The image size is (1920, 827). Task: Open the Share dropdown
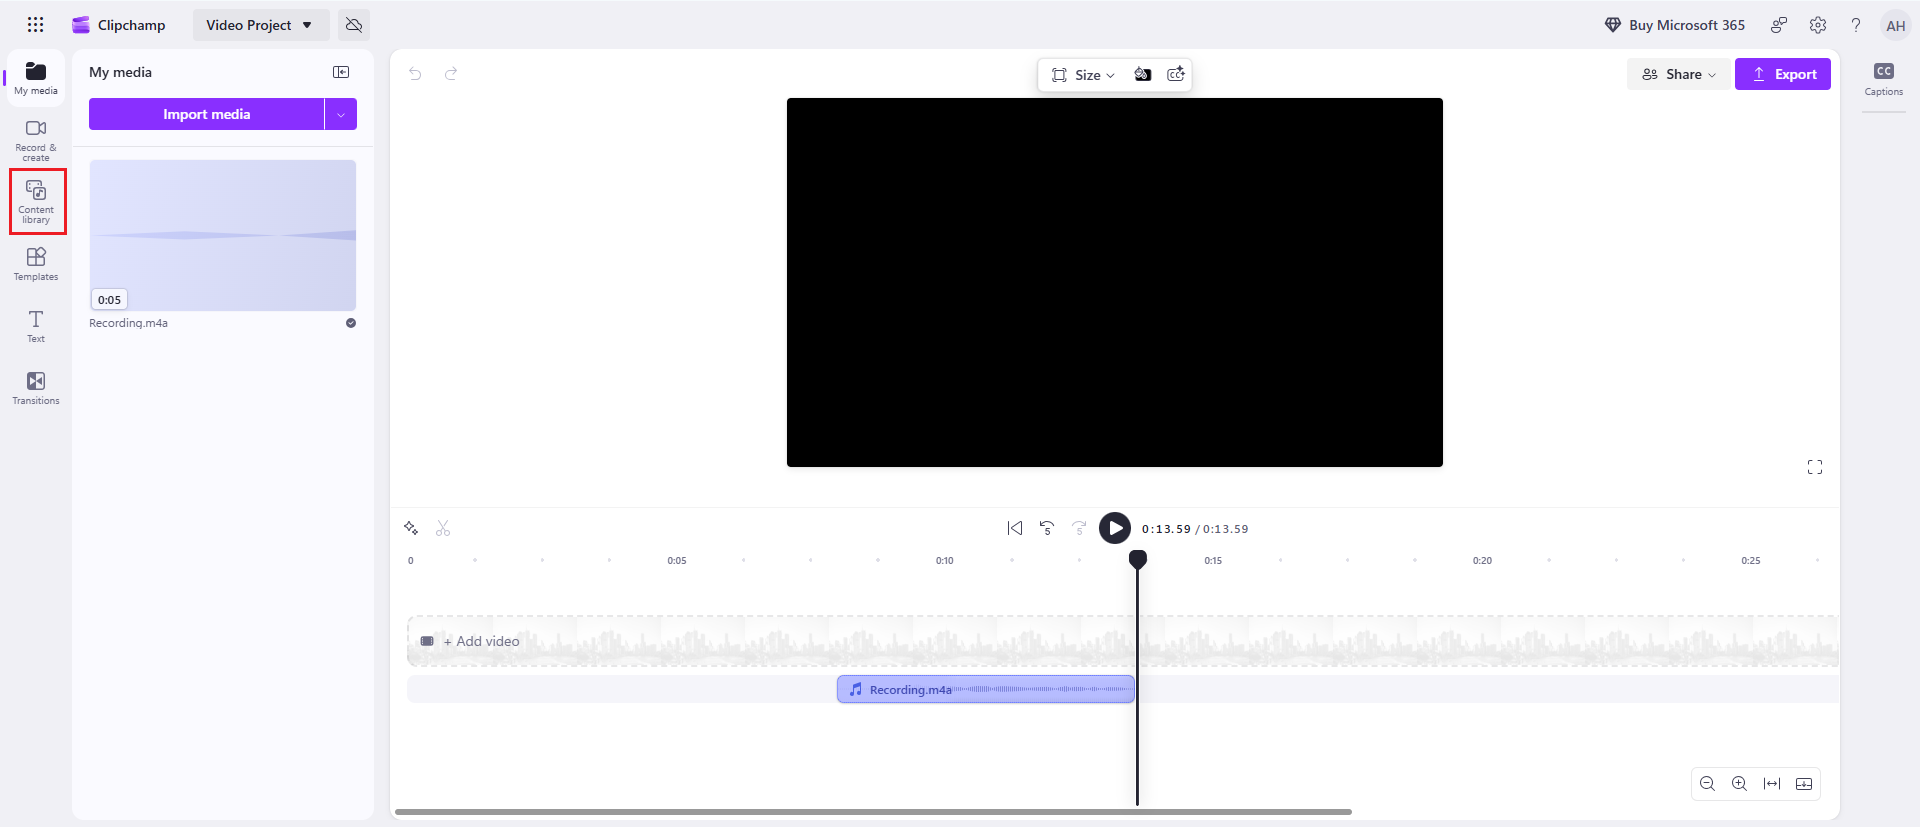tap(1679, 74)
